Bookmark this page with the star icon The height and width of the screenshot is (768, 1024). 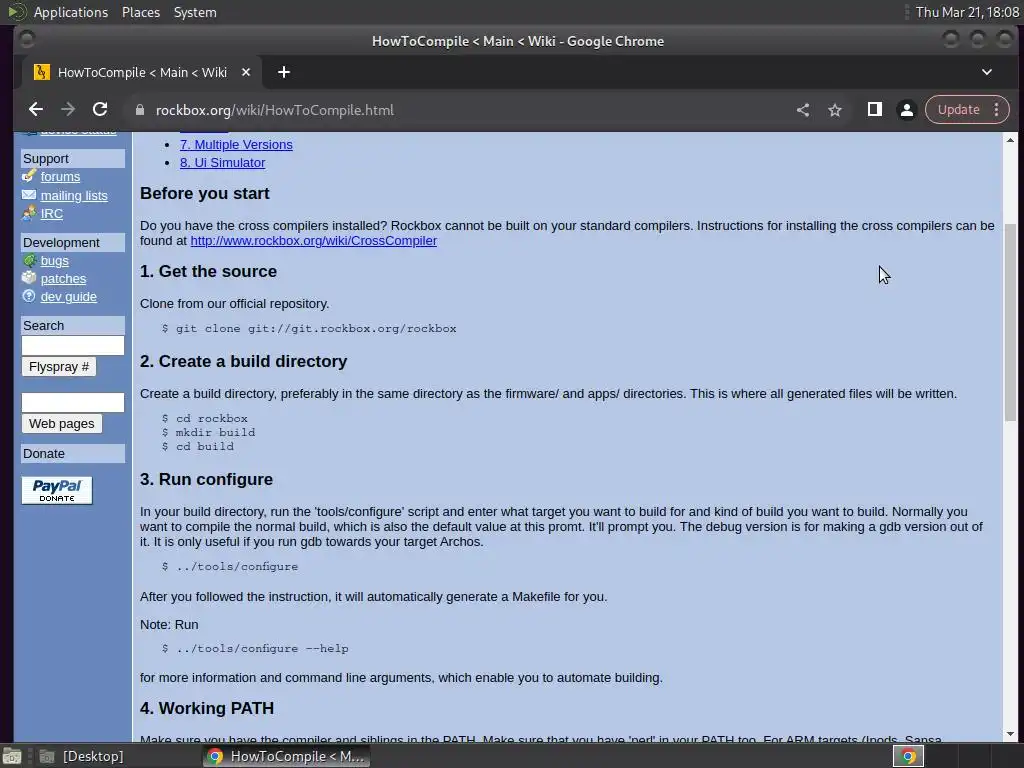pos(835,110)
